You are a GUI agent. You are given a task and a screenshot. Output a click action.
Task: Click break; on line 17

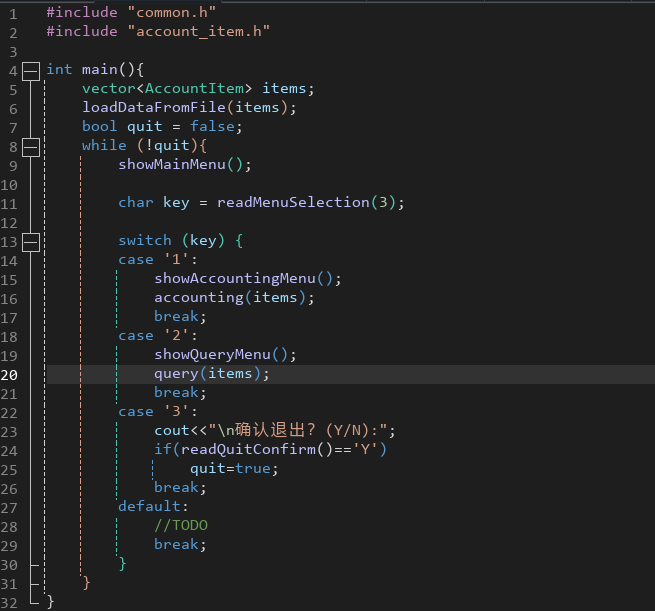[180, 317]
